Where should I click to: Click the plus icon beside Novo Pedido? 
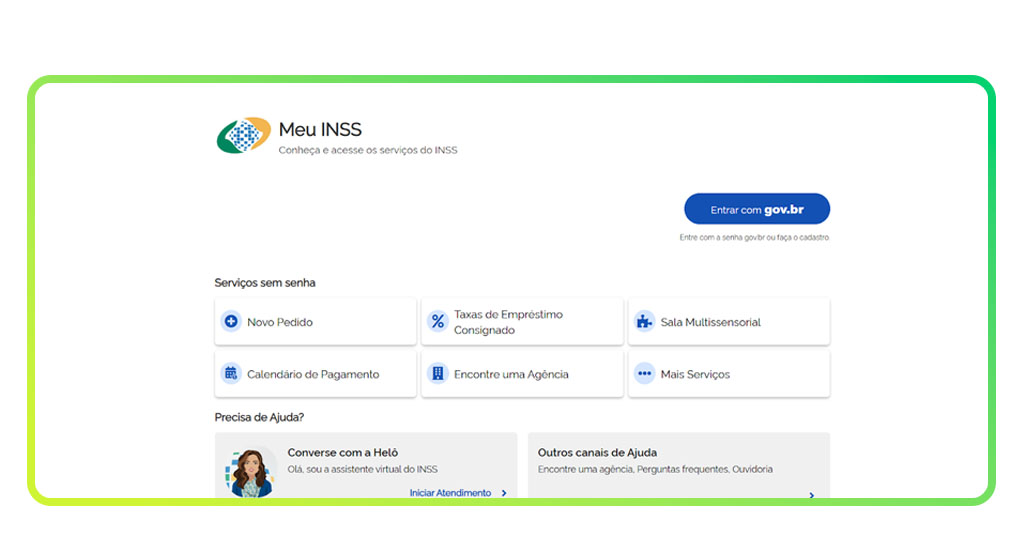click(231, 321)
